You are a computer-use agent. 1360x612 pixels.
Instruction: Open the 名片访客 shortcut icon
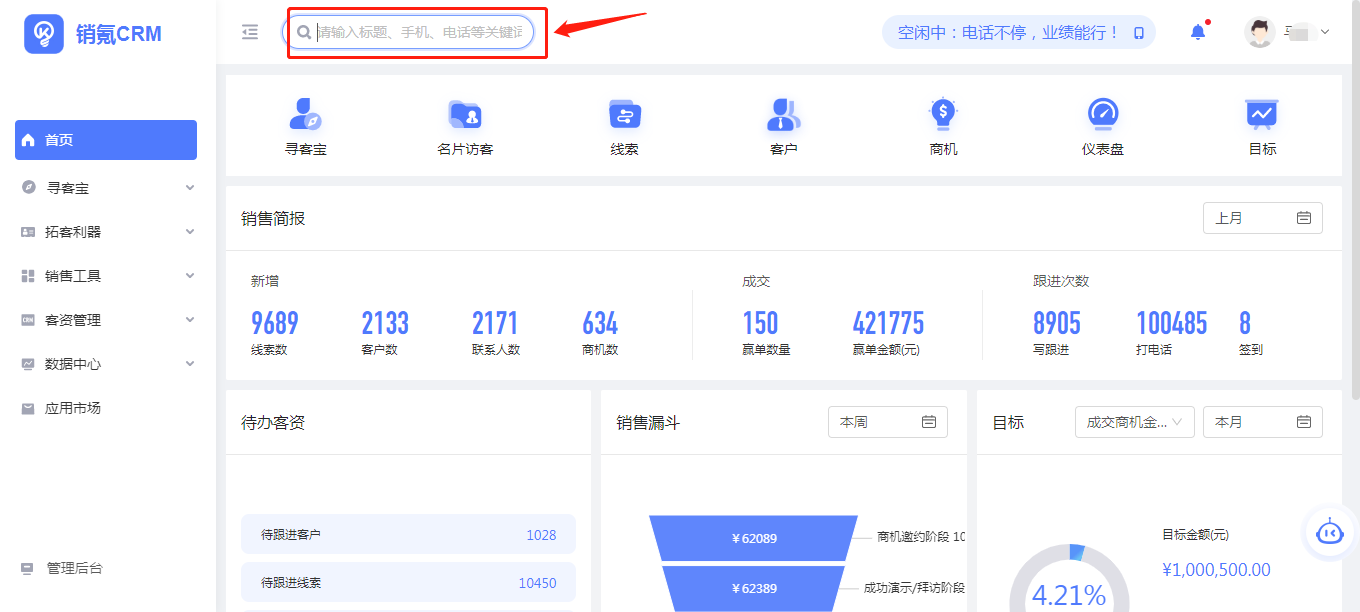(x=465, y=115)
